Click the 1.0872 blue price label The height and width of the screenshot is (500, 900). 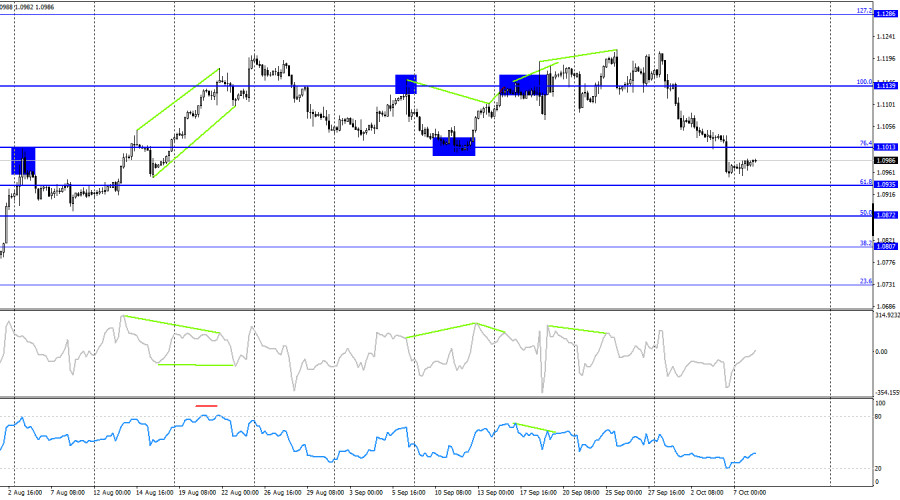tap(885, 215)
